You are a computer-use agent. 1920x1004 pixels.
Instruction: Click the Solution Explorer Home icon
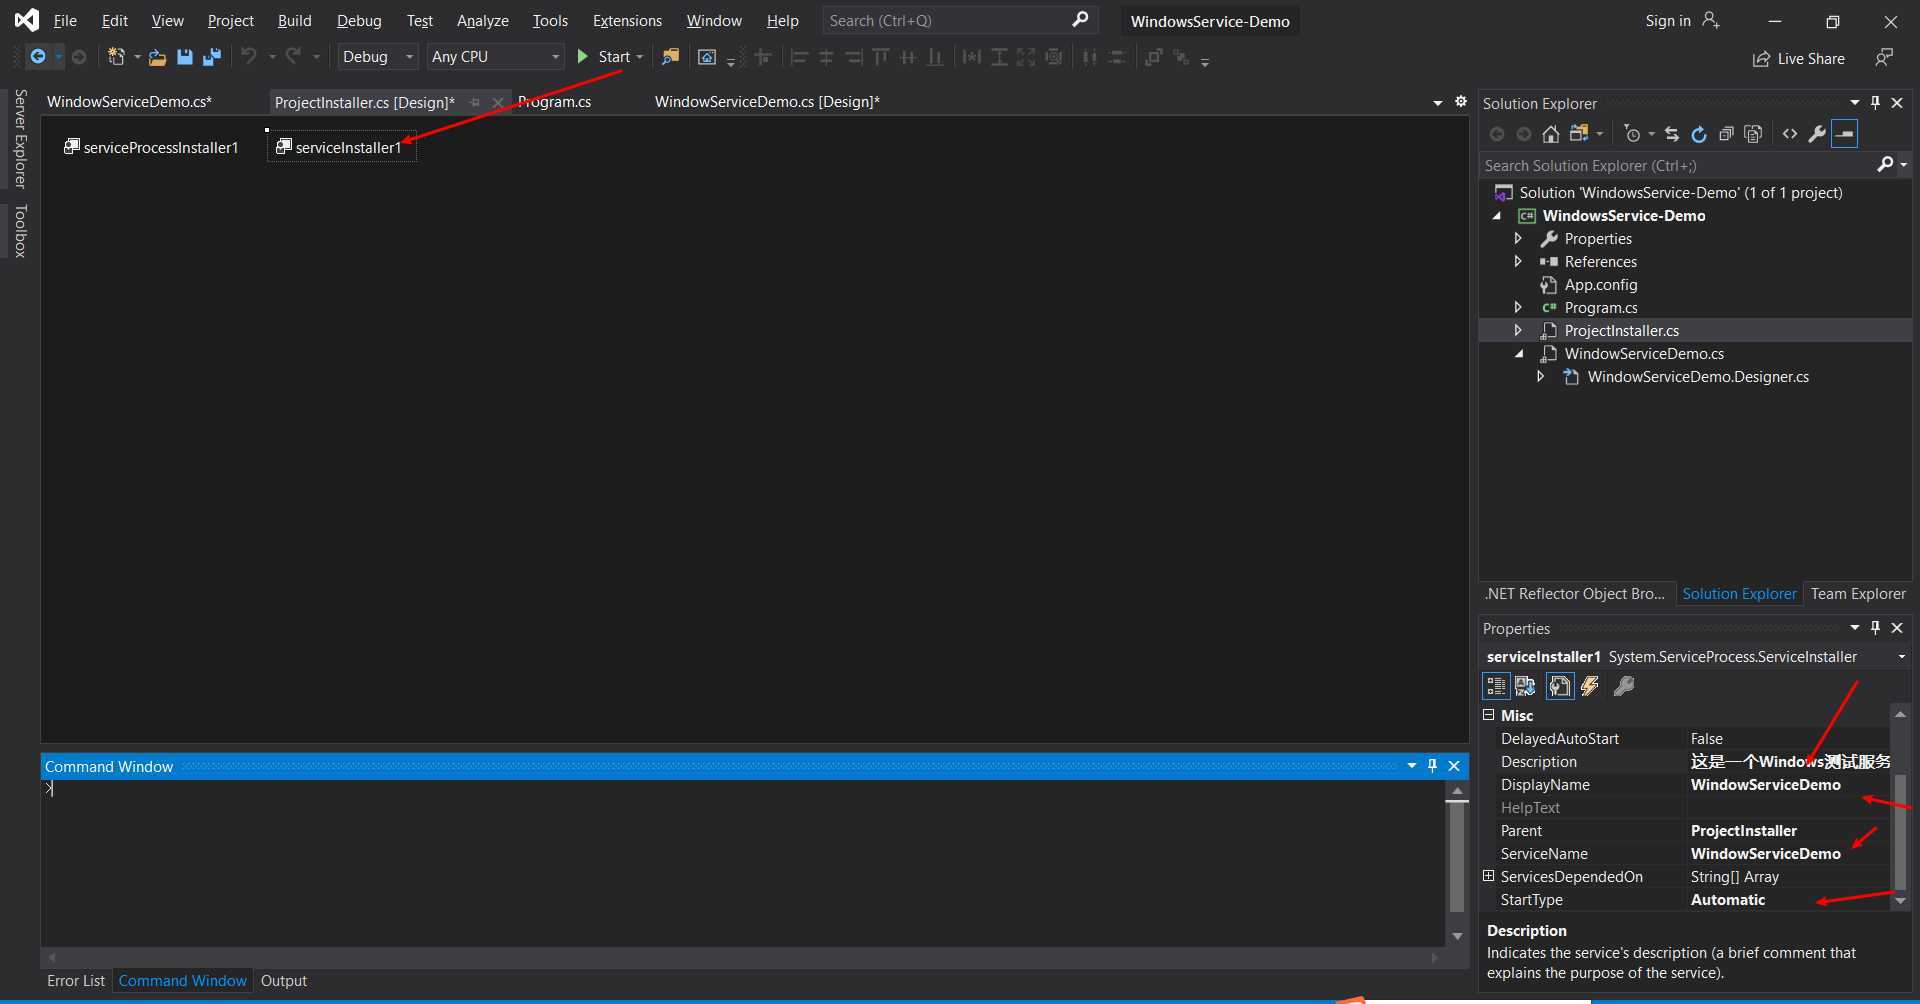click(x=1550, y=134)
